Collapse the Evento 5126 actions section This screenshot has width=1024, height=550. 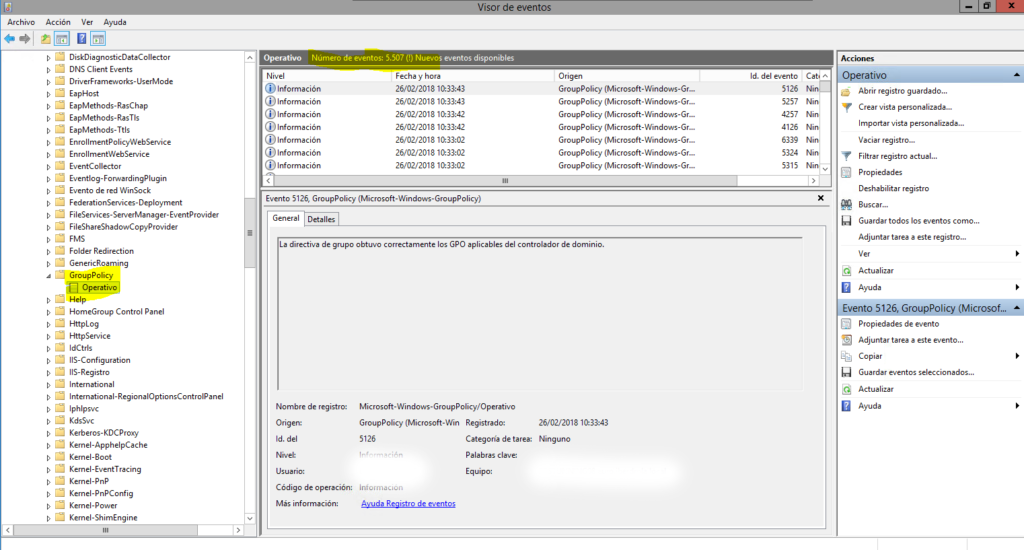(1016, 308)
